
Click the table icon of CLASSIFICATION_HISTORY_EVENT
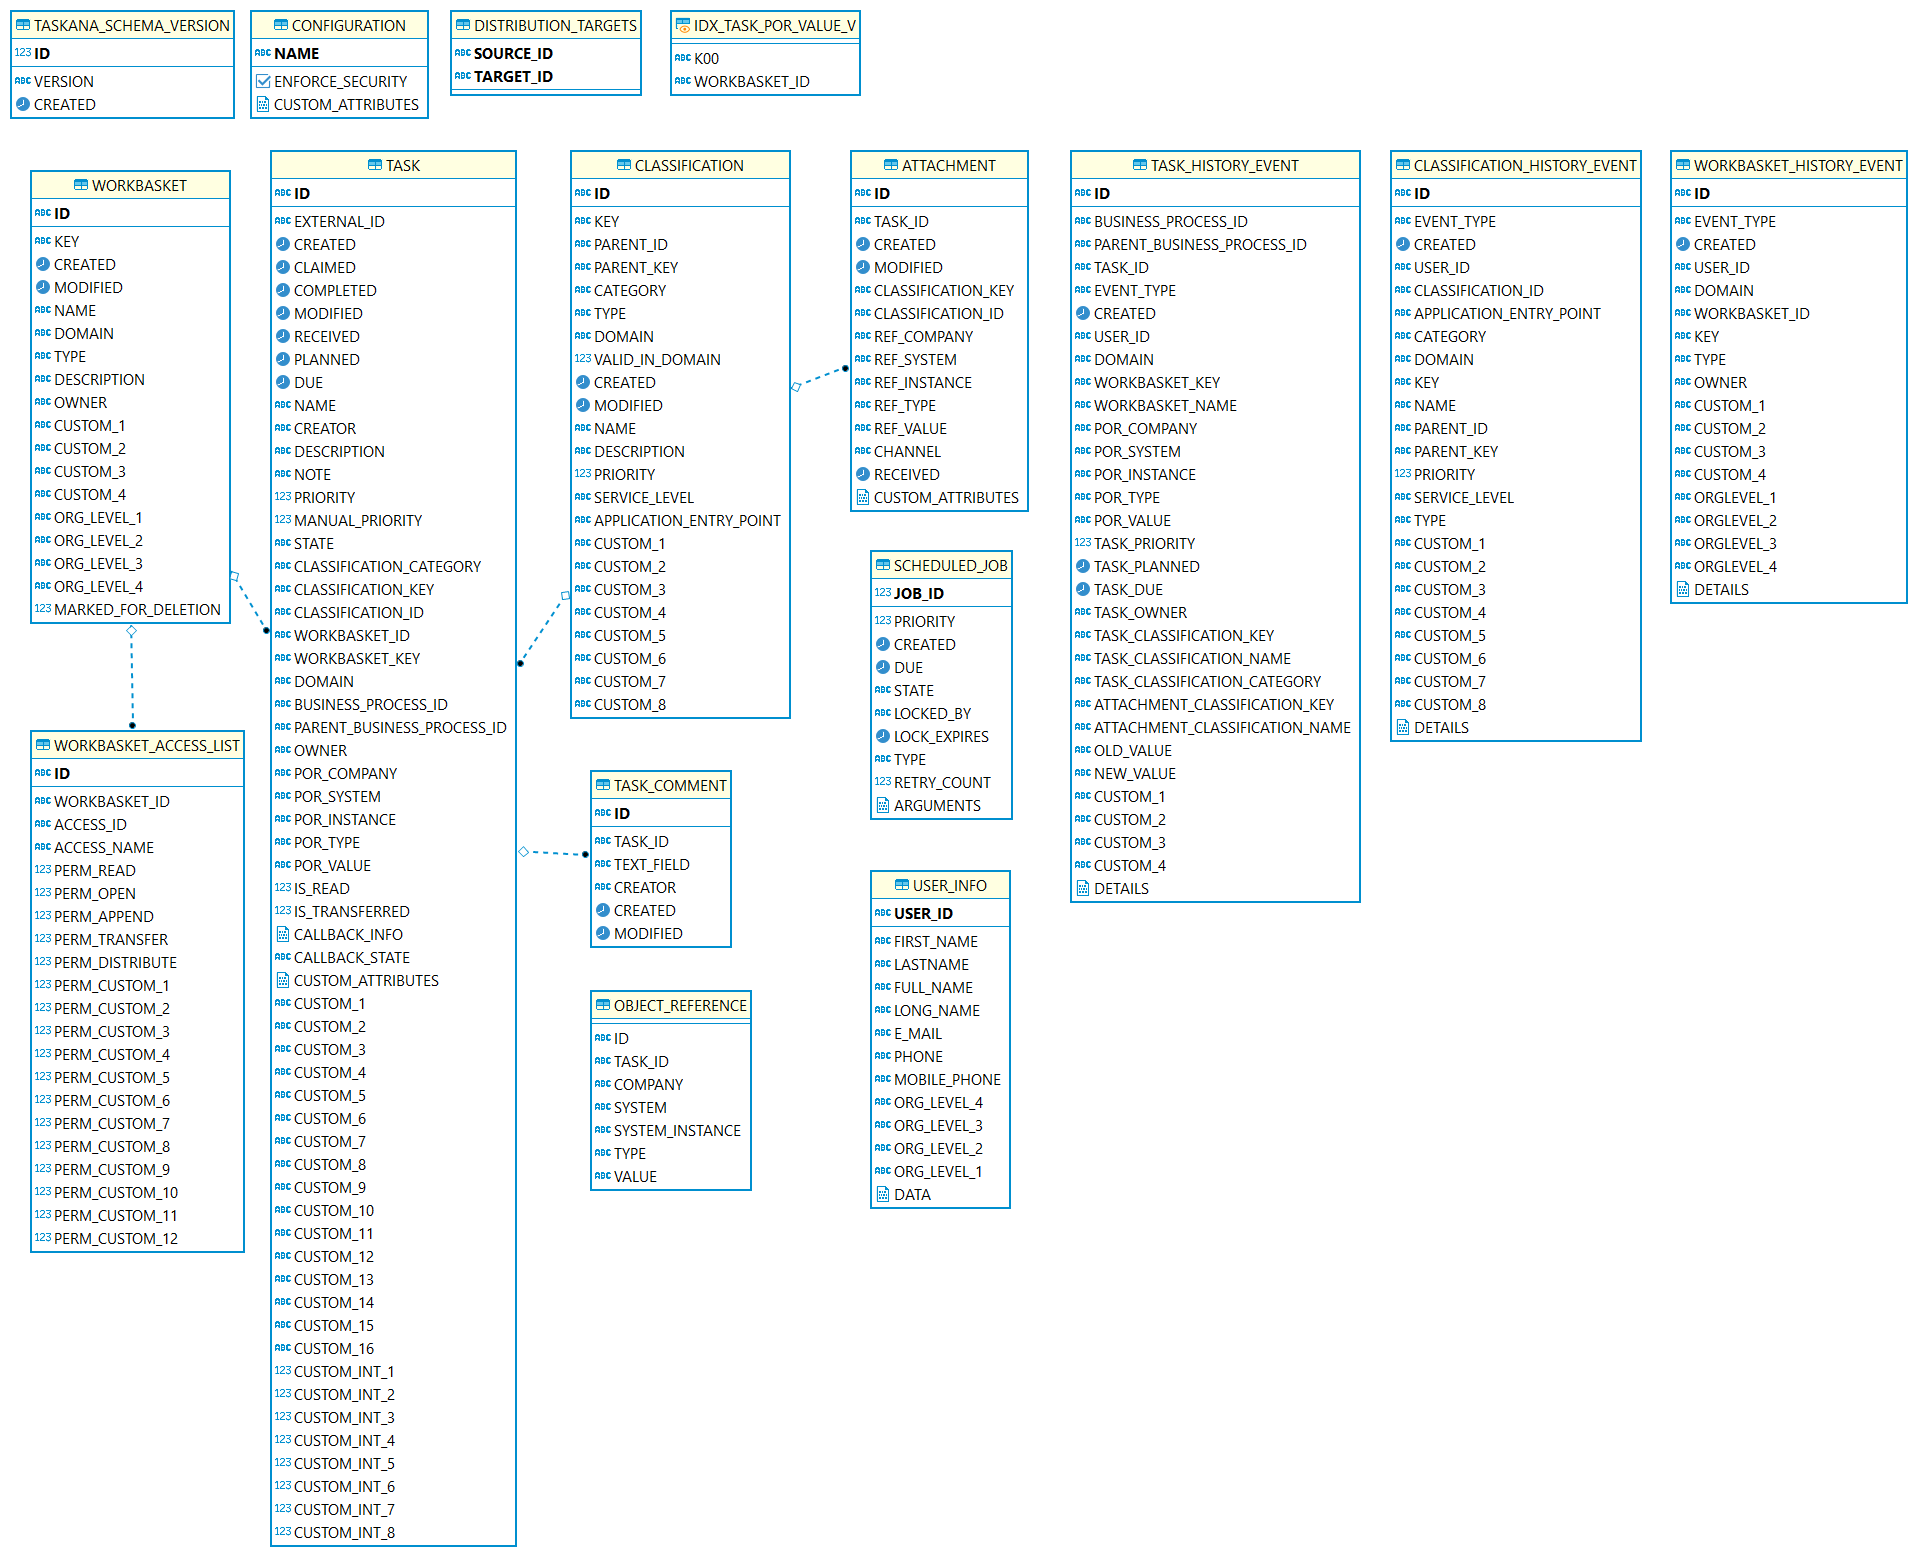tap(1403, 165)
